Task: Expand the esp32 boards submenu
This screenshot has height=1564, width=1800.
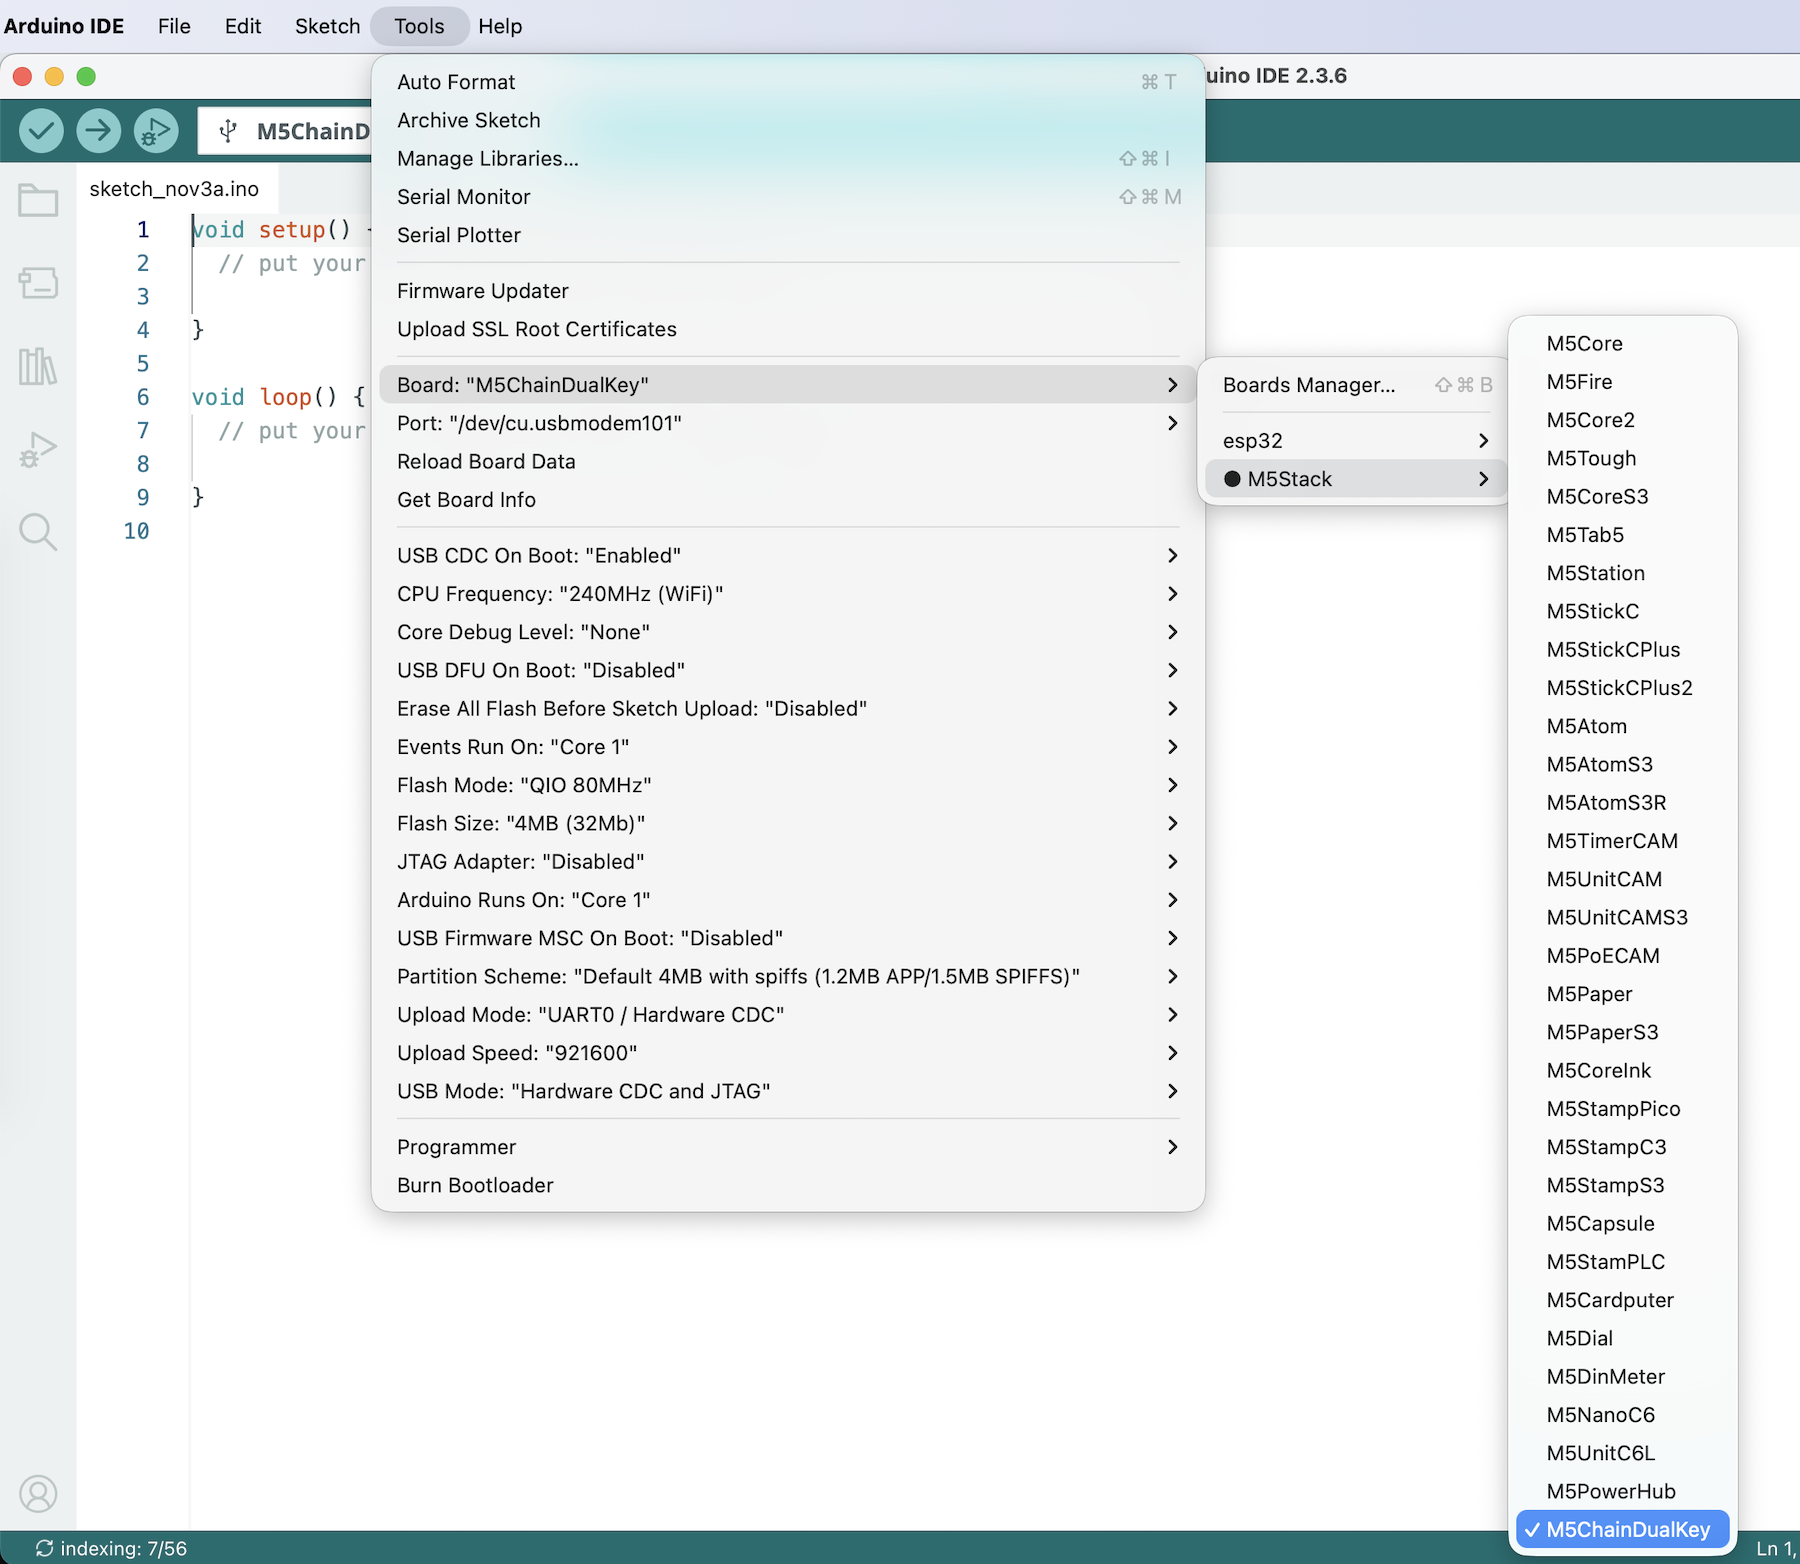Action: (x=1355, y=441)
